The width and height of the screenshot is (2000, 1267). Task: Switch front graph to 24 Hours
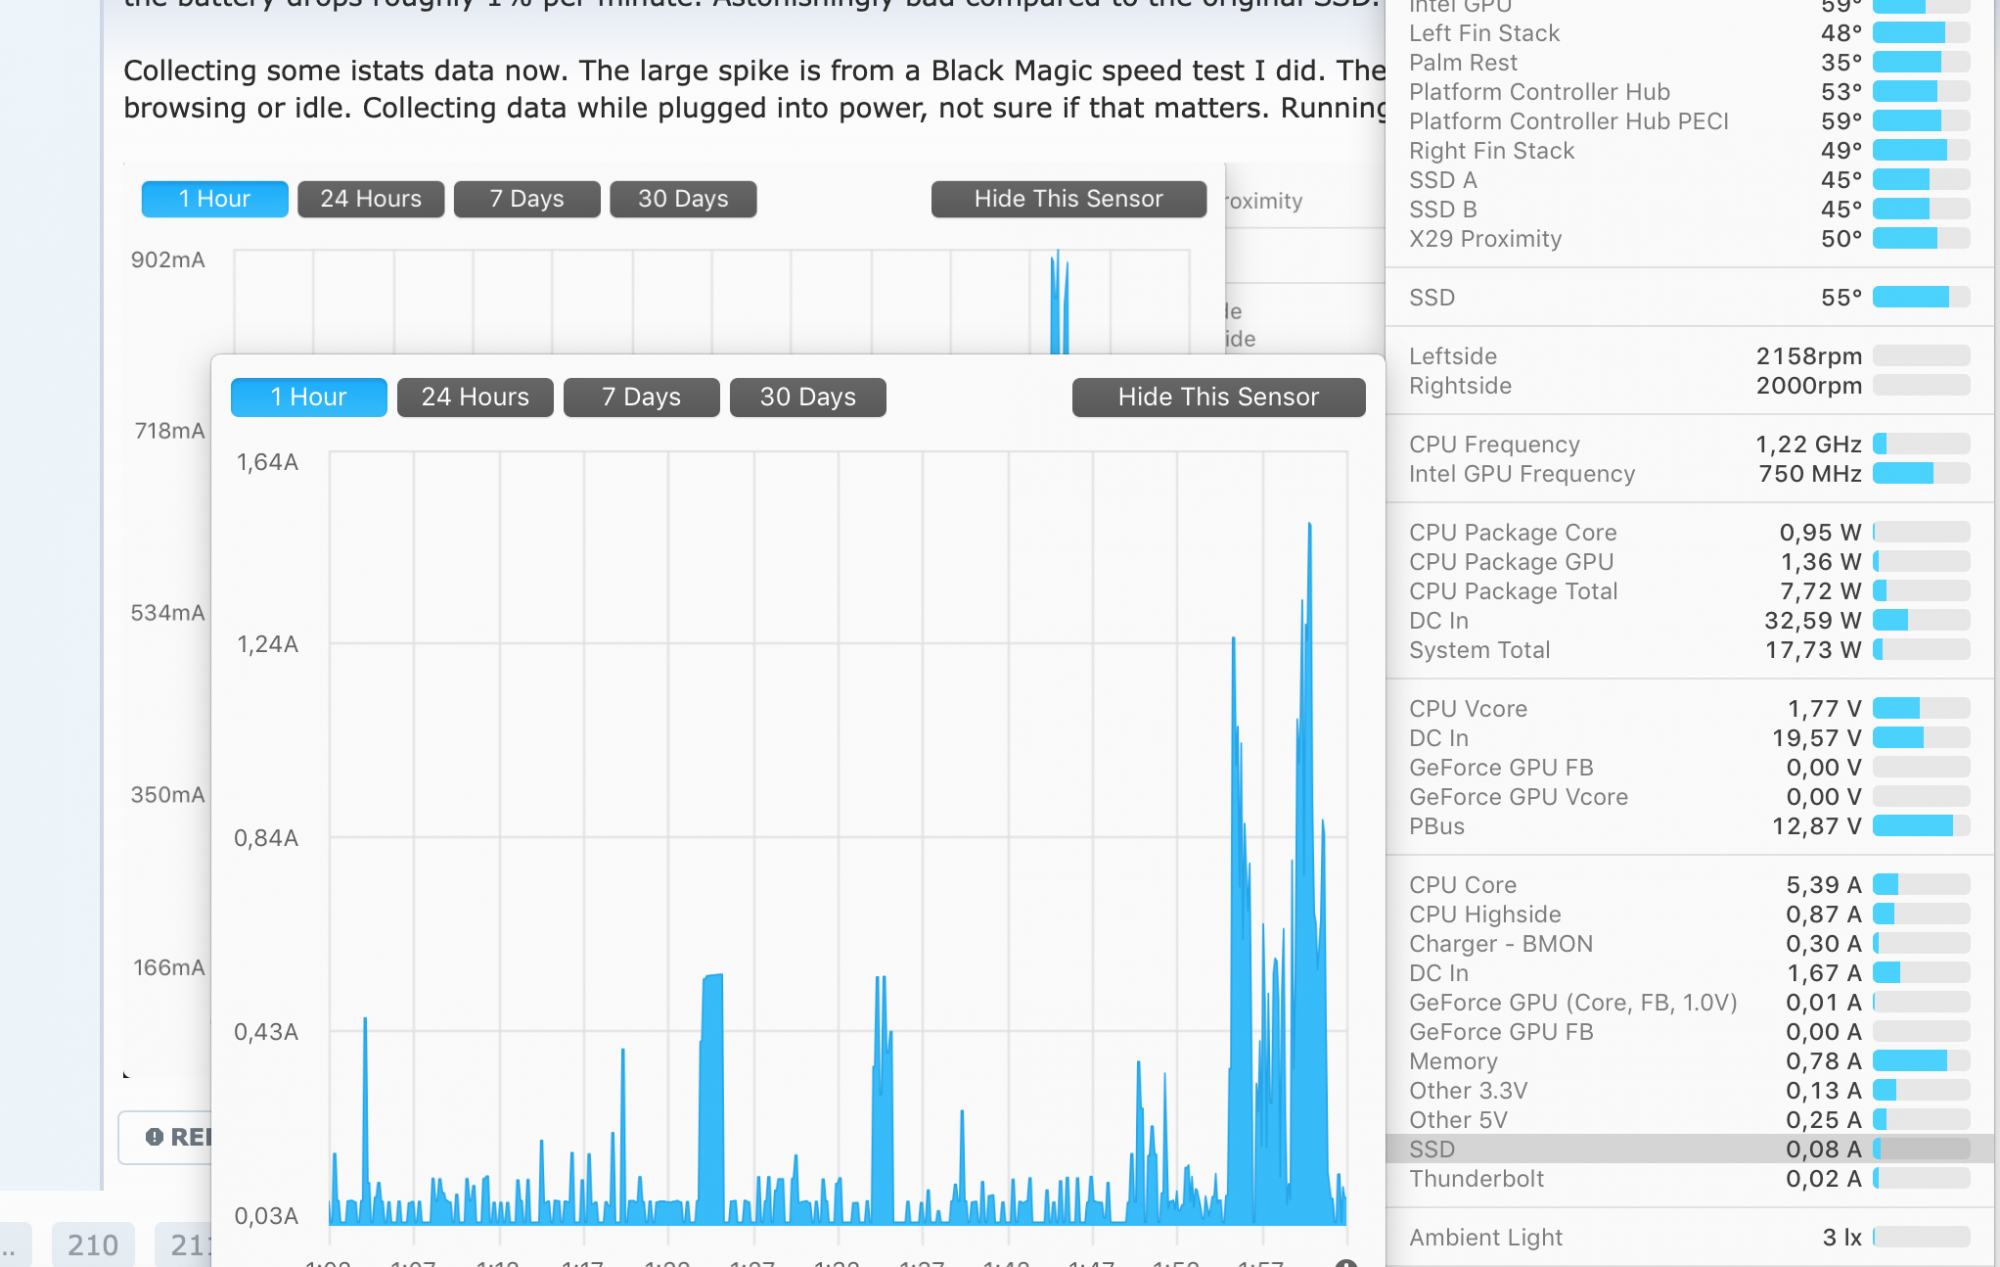tap(474, 397)
